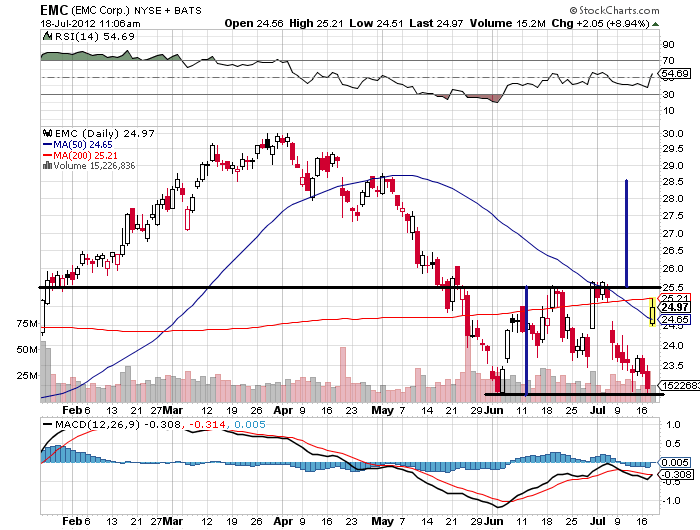The image size is (700, 530).
Task: Click the Jul label under price chart
Action: [598, 410]
